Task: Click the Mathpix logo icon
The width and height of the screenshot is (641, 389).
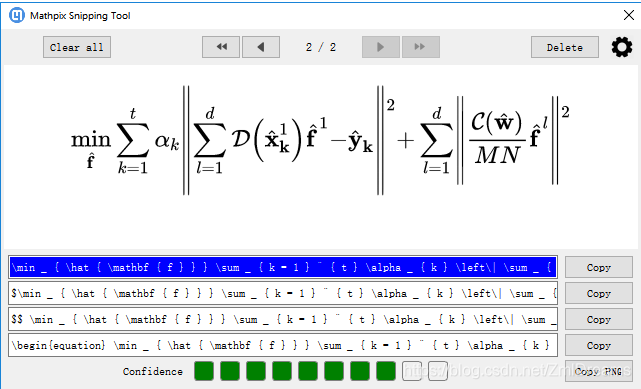Action: (17, 16)
